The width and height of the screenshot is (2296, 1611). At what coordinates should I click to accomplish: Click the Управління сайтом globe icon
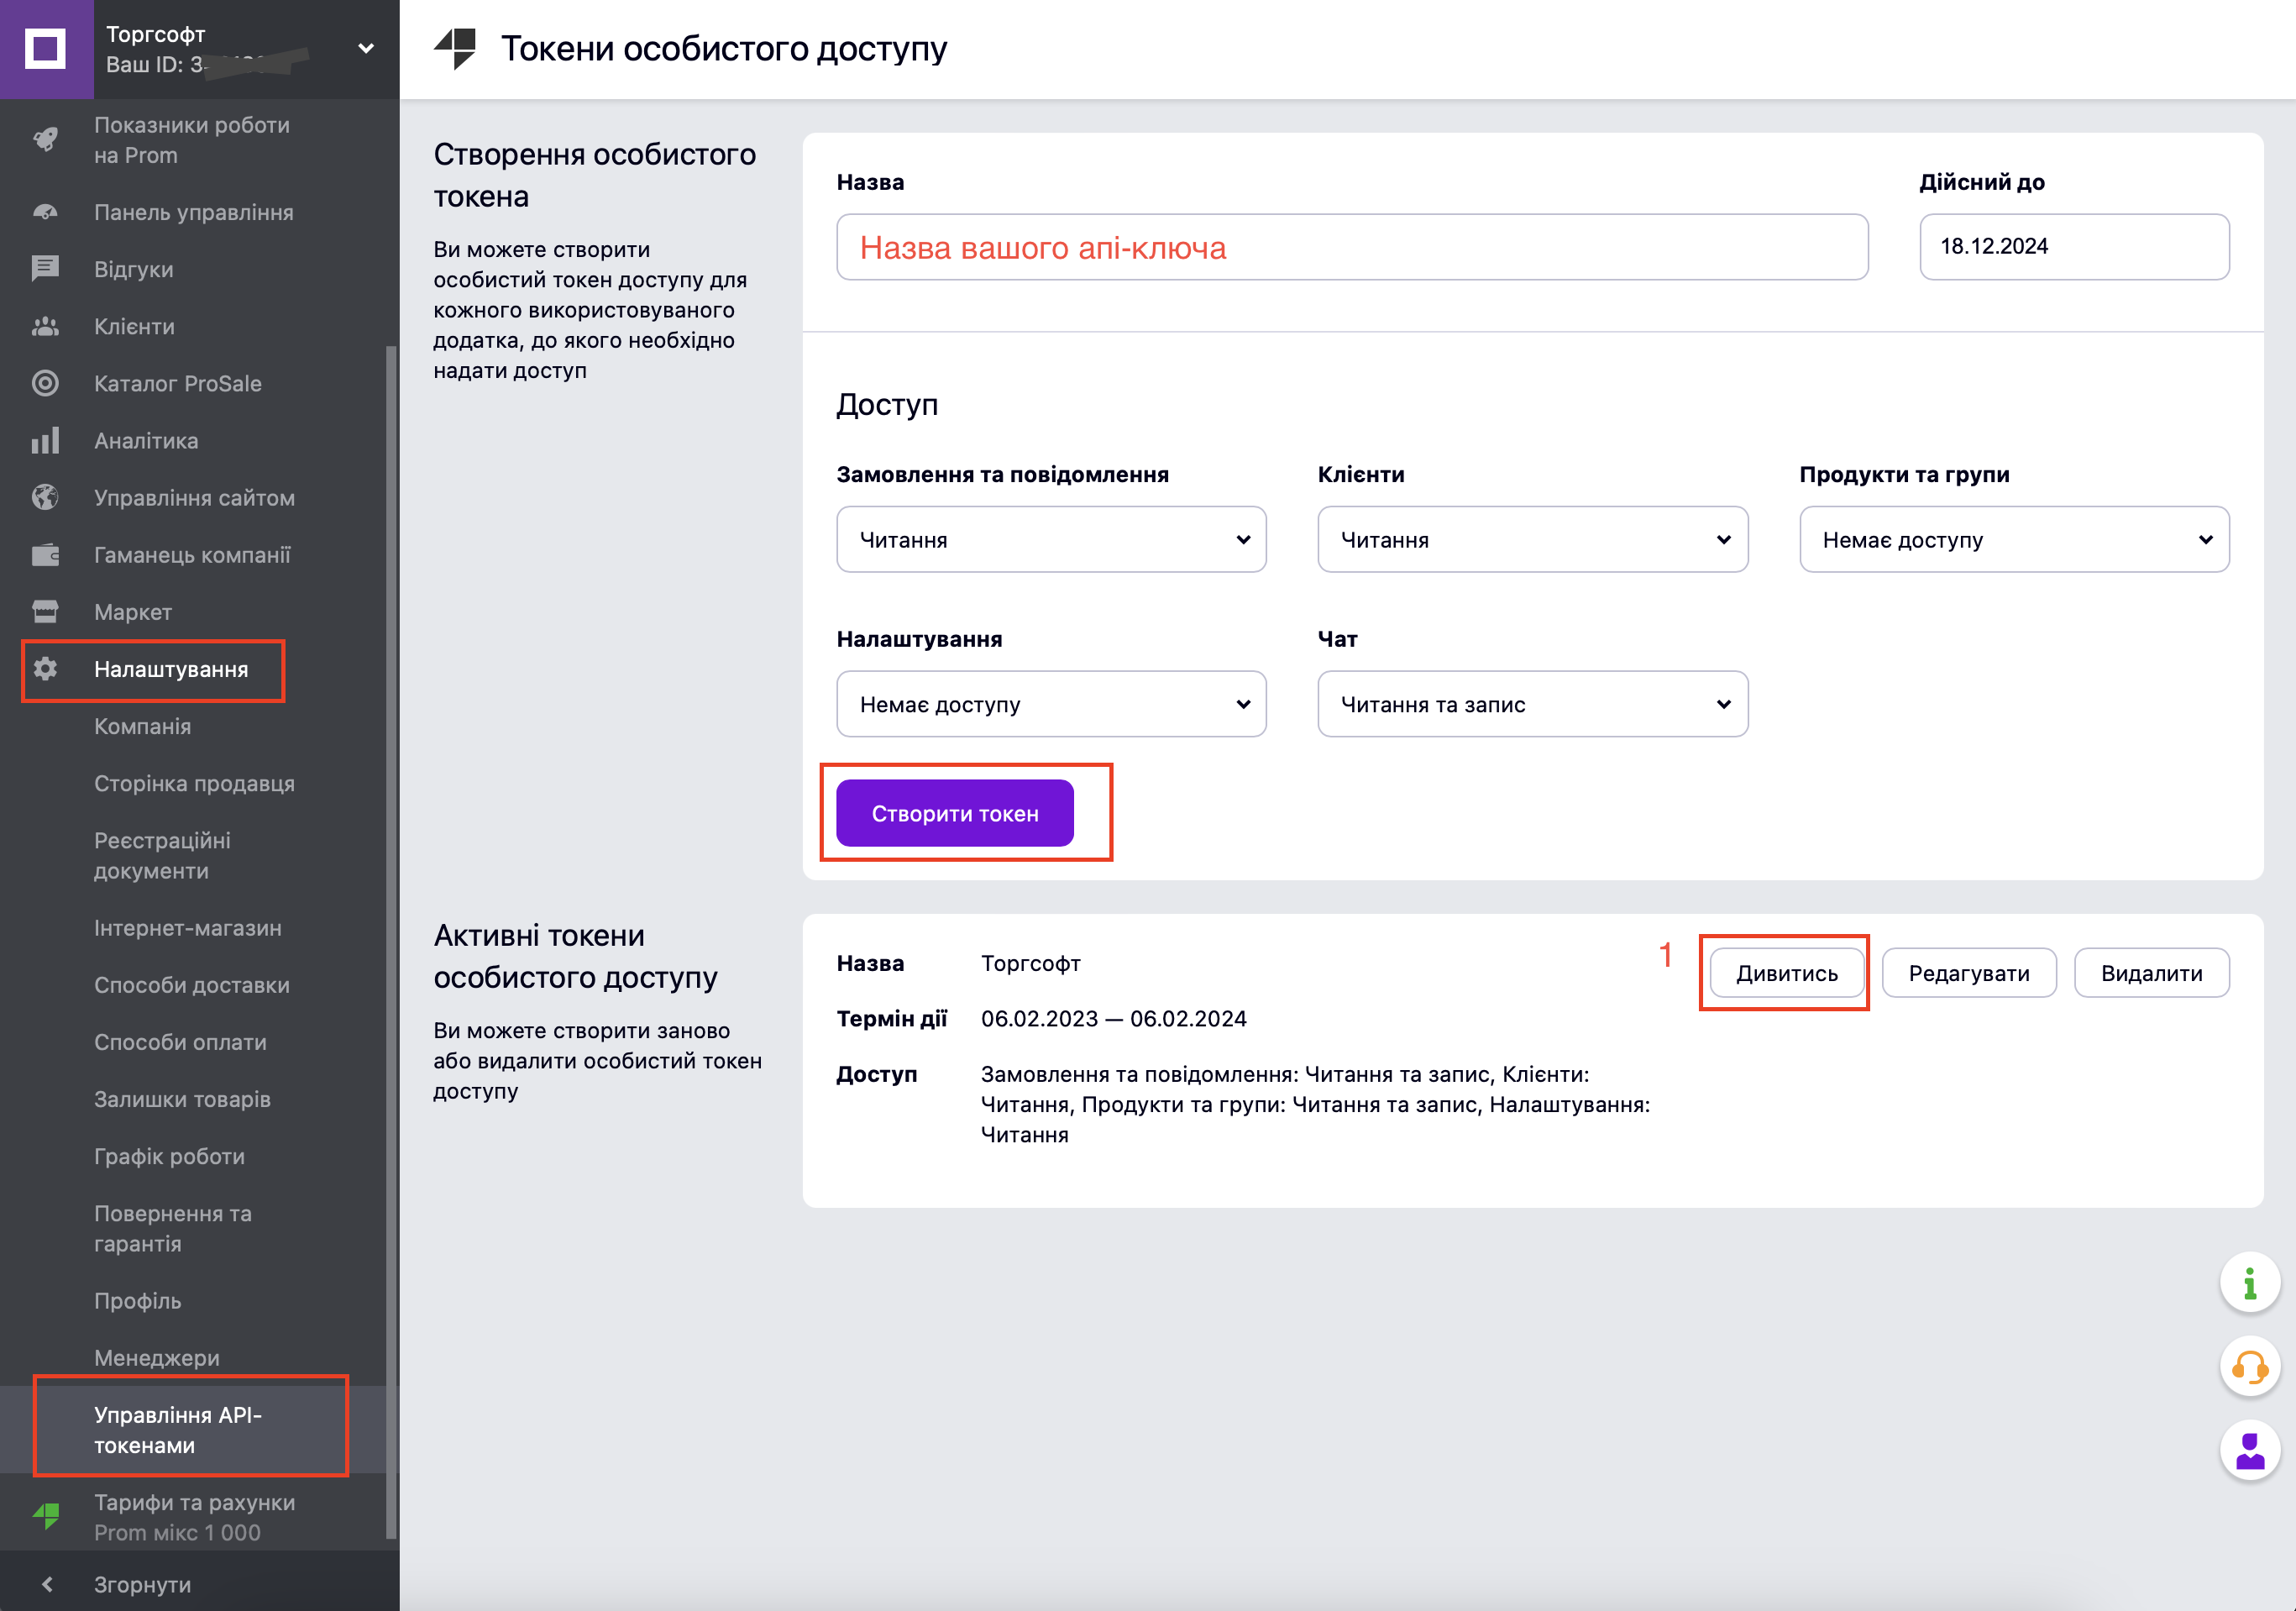(46, 497)
